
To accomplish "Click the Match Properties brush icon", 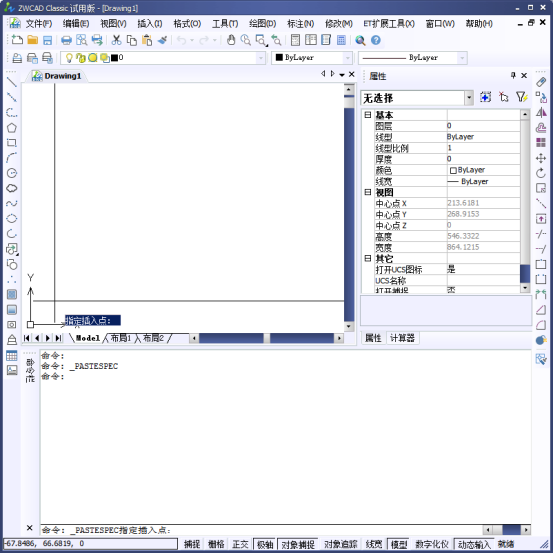I will 163,40.
